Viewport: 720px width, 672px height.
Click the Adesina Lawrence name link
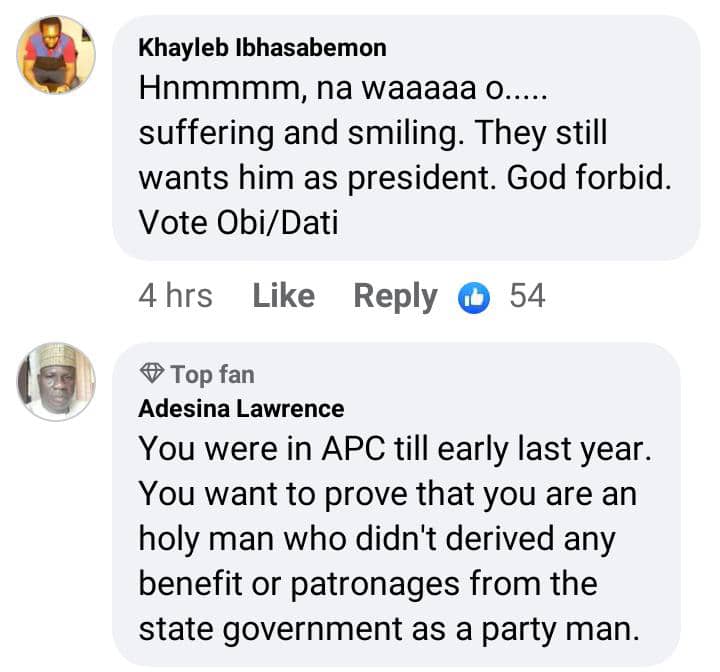pyautogui.click(x=241, y=408)
